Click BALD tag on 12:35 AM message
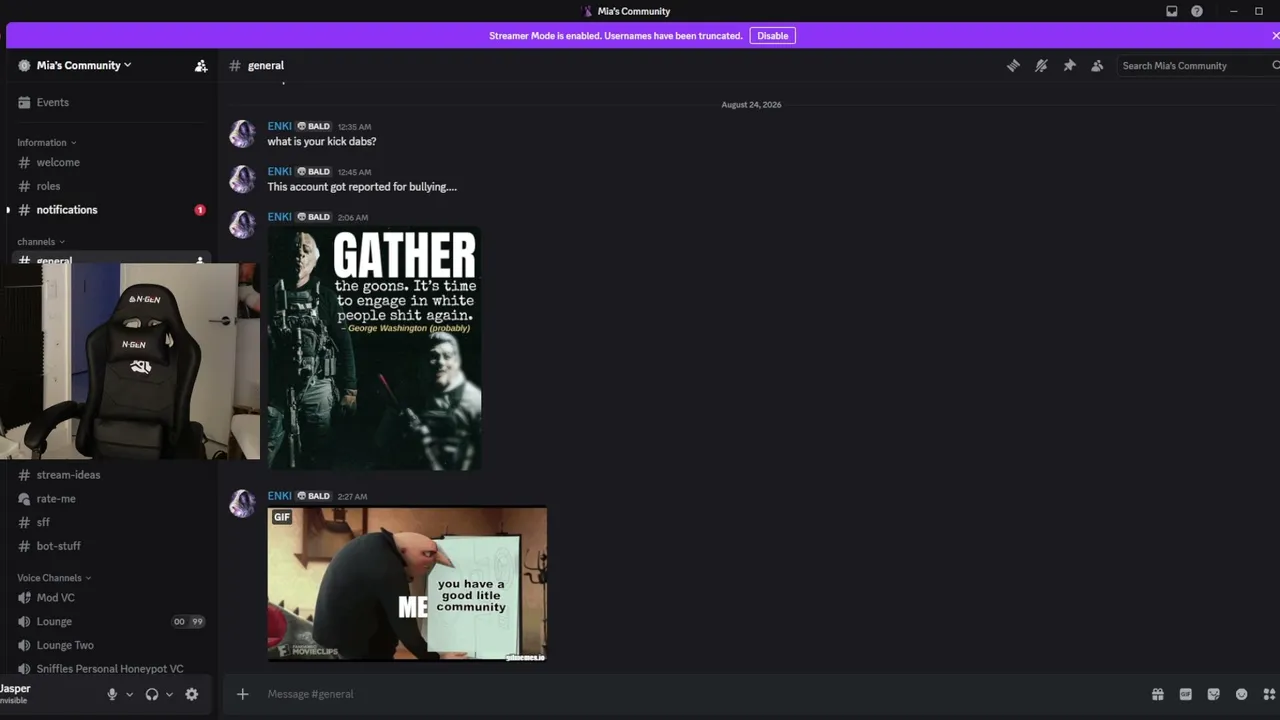This screenshot has width=1280, height=720. click(x=314, y=127)
